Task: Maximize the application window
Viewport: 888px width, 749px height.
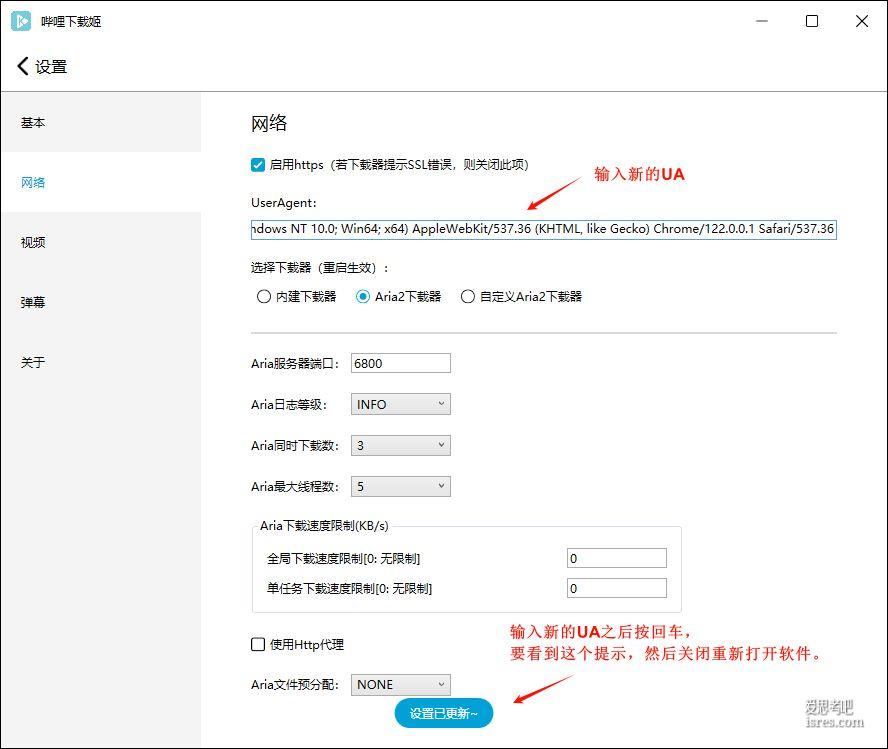Action: point(812,21)
